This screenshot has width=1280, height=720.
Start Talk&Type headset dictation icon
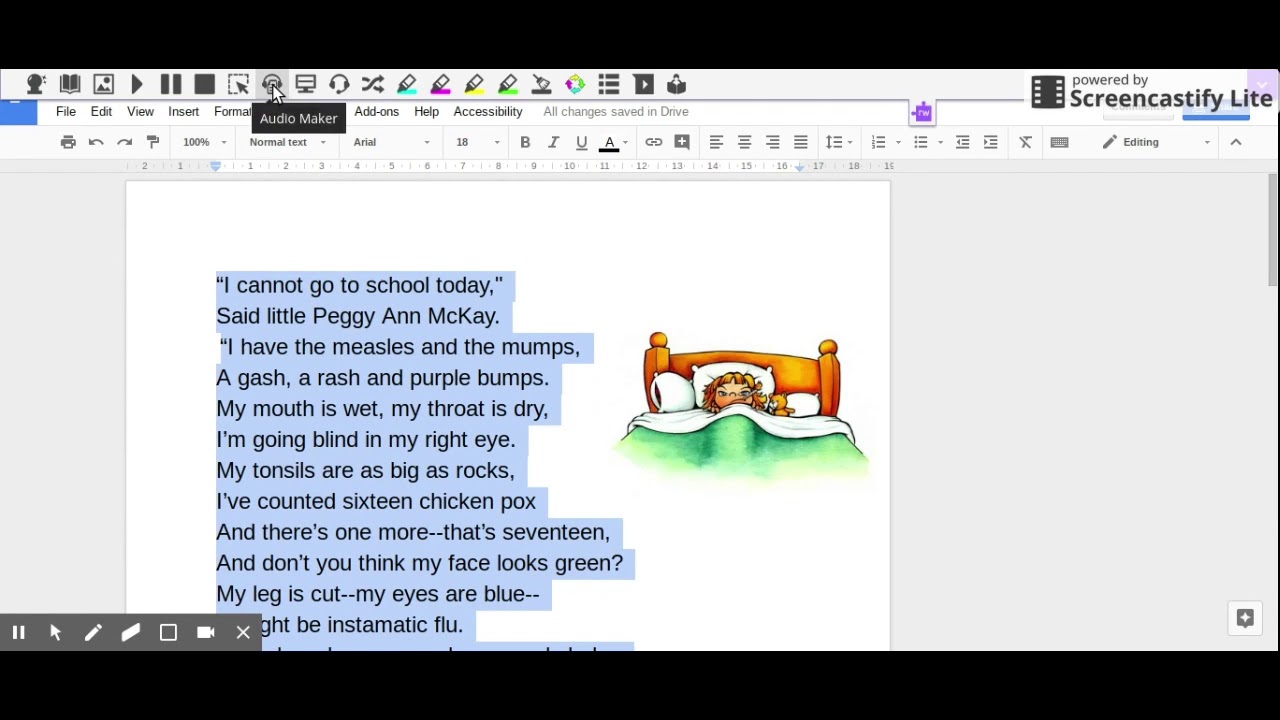pyautogui.click(x=339, y=85)
